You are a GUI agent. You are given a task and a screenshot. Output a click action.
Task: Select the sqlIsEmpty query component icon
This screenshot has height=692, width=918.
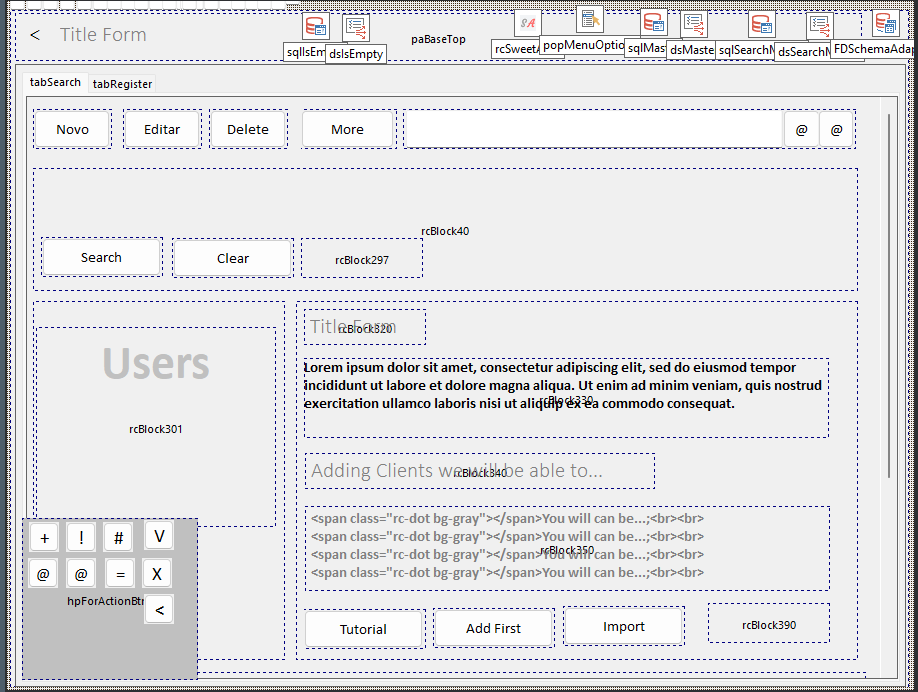click(316, 27)
